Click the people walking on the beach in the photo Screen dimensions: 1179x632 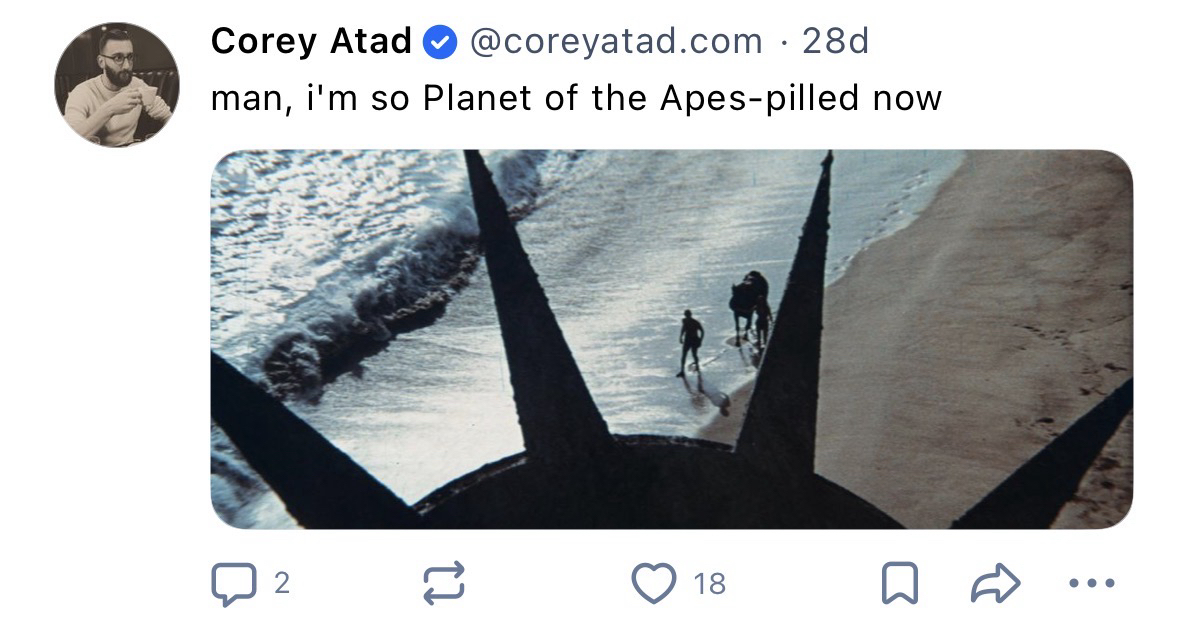click(x=690, y=342)
